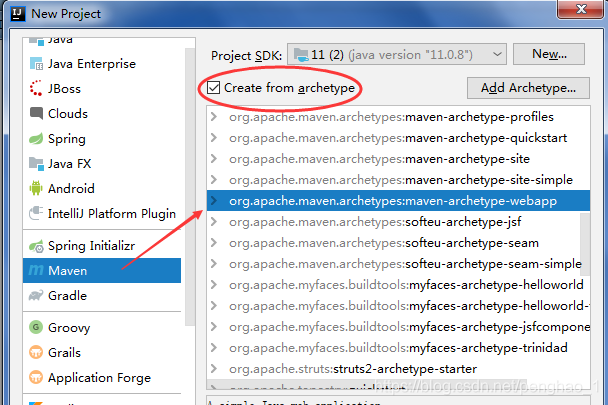Image resolution: width=608 pixels, height=405 pixels.
Task: Expand struts2-archetype-starter chevron
Action: pos(213,369)
